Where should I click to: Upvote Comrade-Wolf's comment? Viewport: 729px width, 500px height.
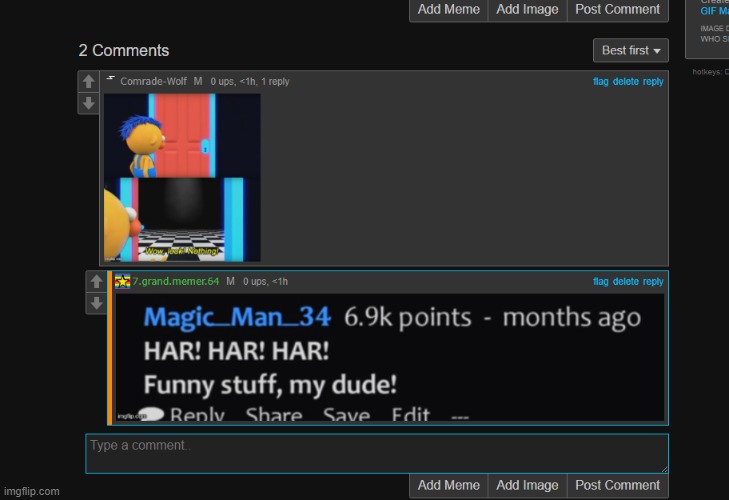coord(89,81)
